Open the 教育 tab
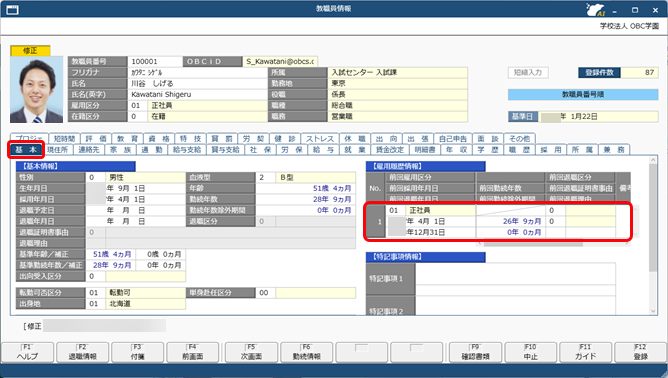 point(127,139)
